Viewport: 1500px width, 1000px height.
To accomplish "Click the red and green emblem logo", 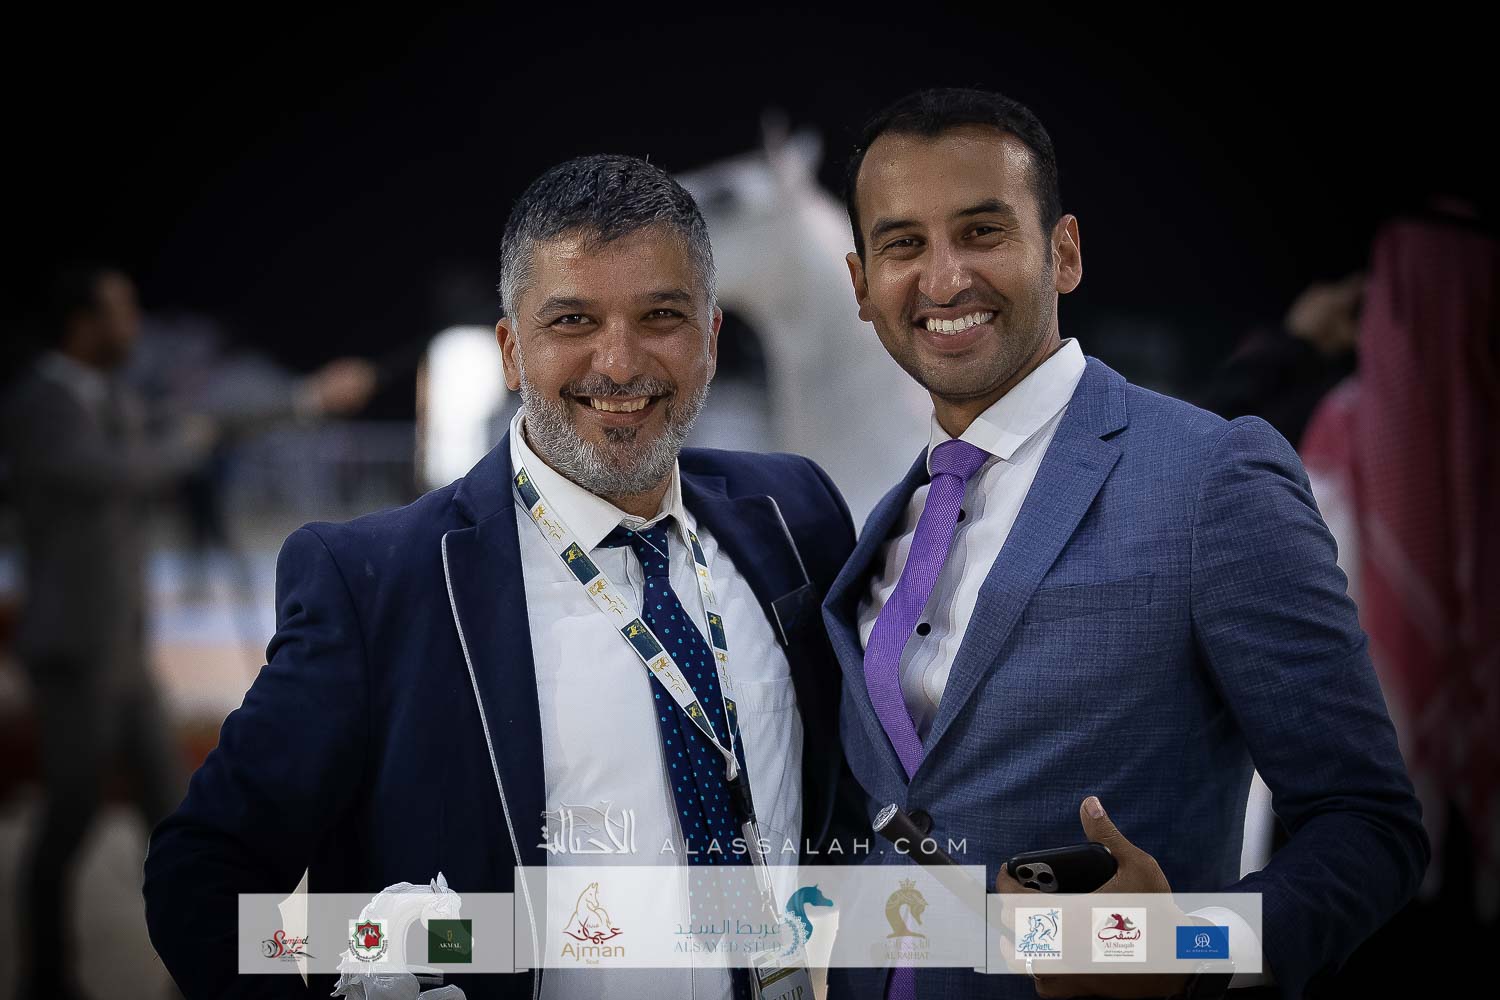I will pyautogui.click(x=368, y=940).
